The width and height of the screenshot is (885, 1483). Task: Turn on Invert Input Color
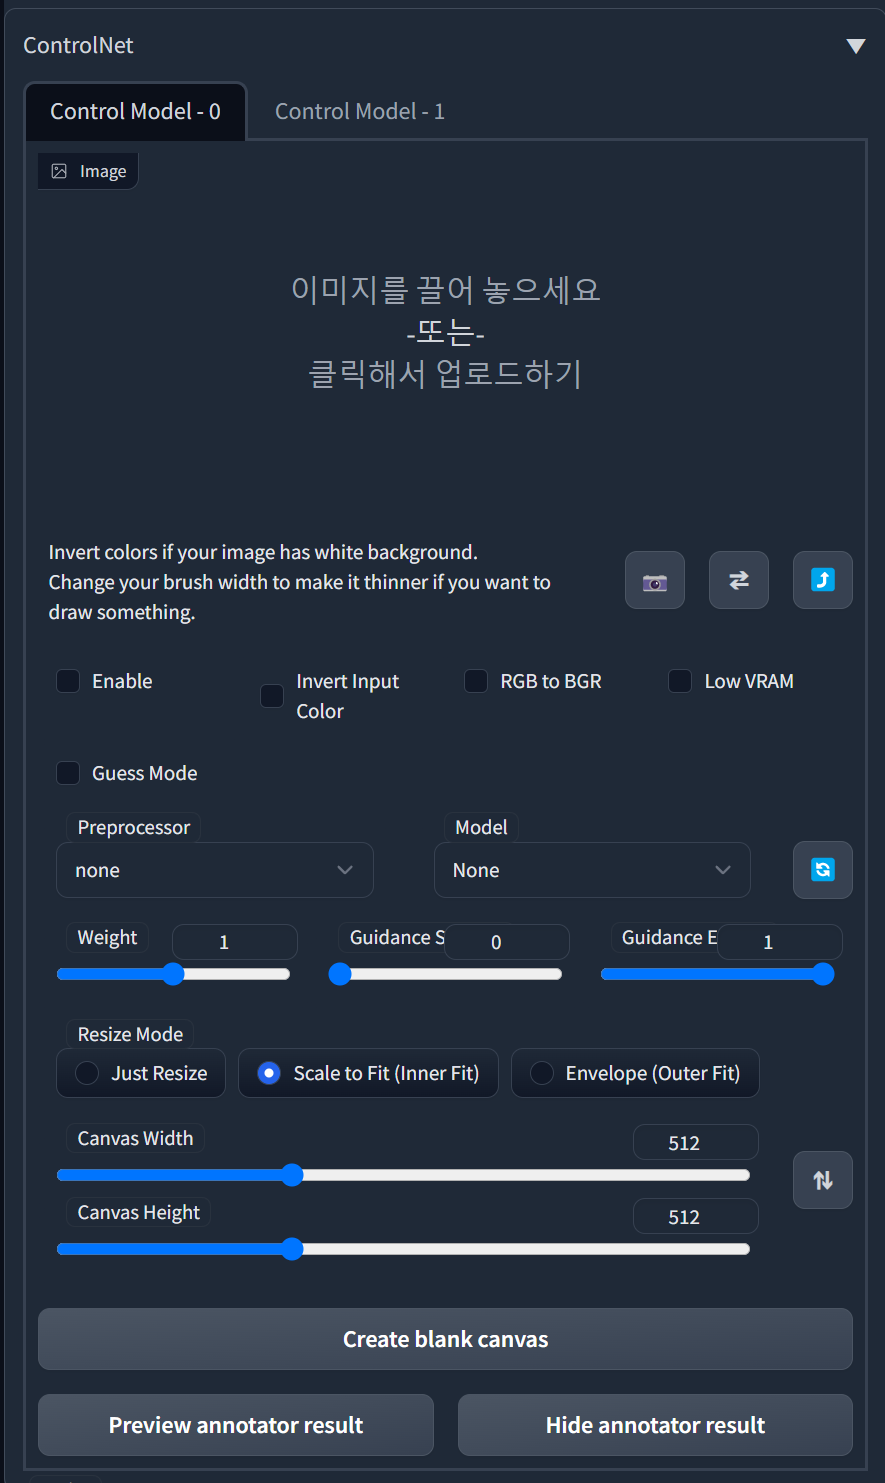tap(272, 696)
